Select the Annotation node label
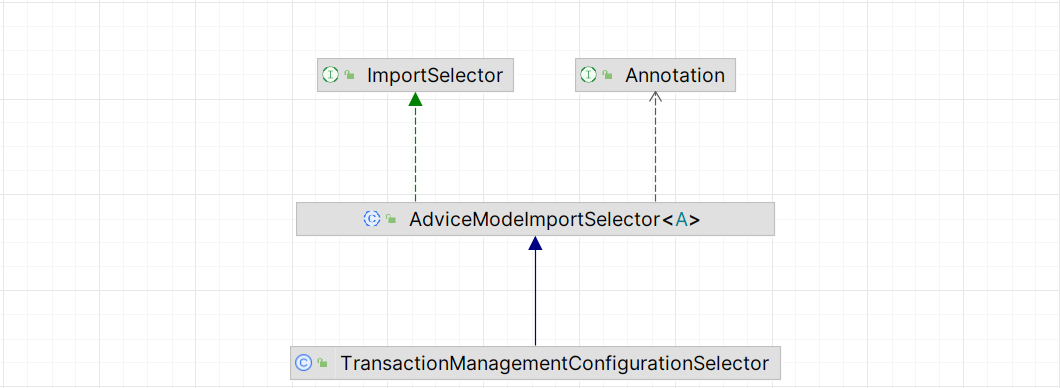The width and height of the screenshot is (1060, 388). pyautogui.click(x=675, y=76)
